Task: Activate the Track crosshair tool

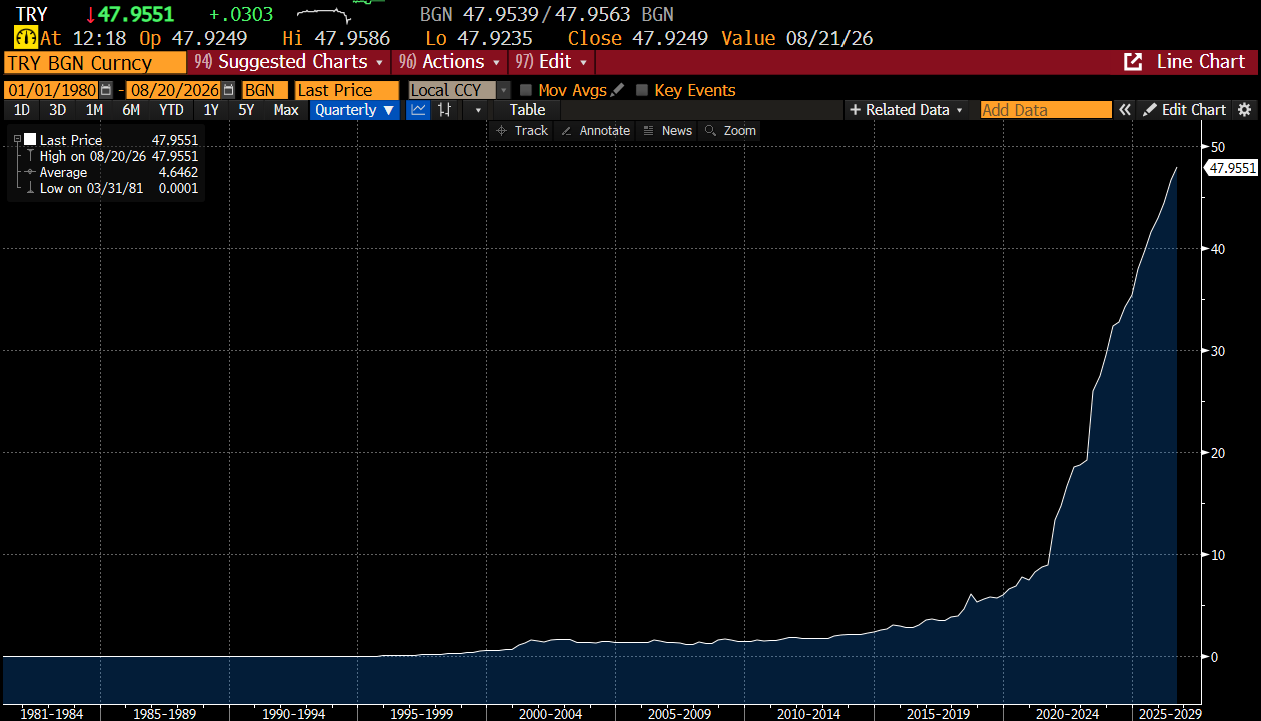Action: tap(522, 131)
